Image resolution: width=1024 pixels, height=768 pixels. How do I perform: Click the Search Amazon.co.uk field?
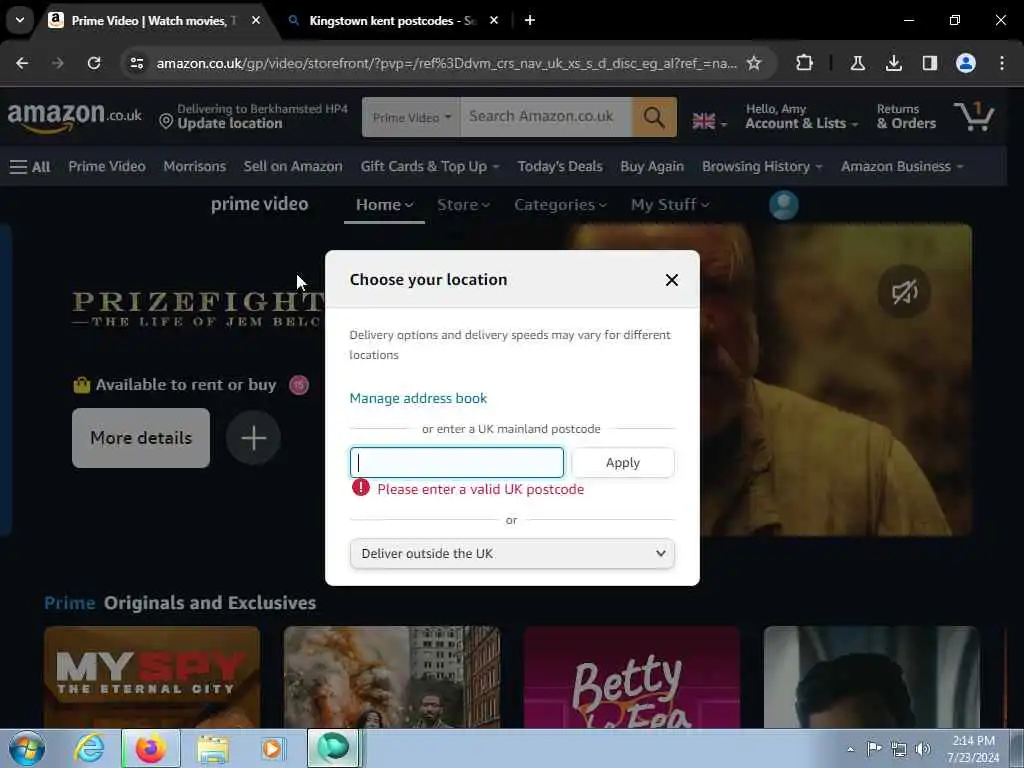pos(546,117)
